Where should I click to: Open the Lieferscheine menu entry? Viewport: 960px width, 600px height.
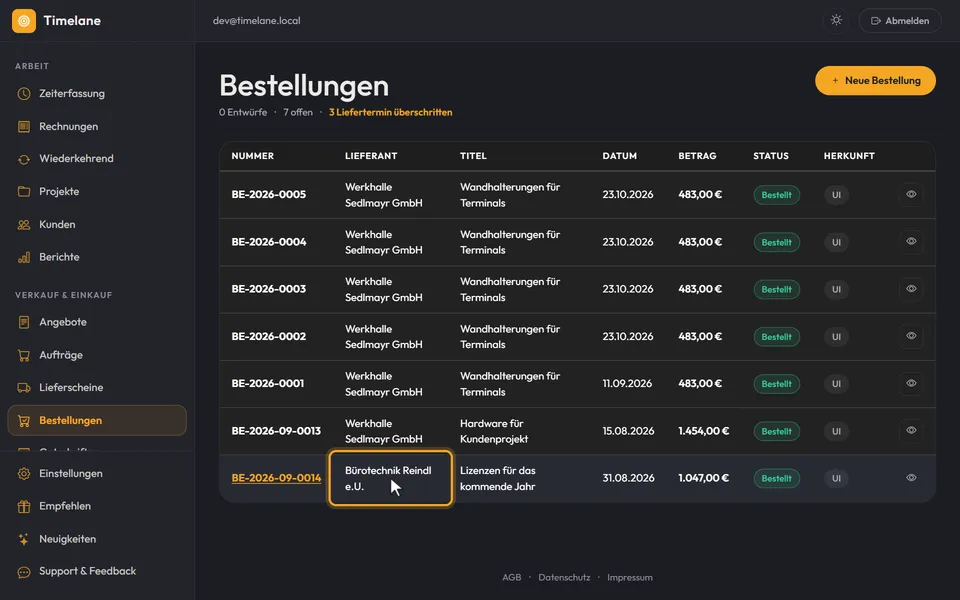pyautogui.click(x=97, y=388)
